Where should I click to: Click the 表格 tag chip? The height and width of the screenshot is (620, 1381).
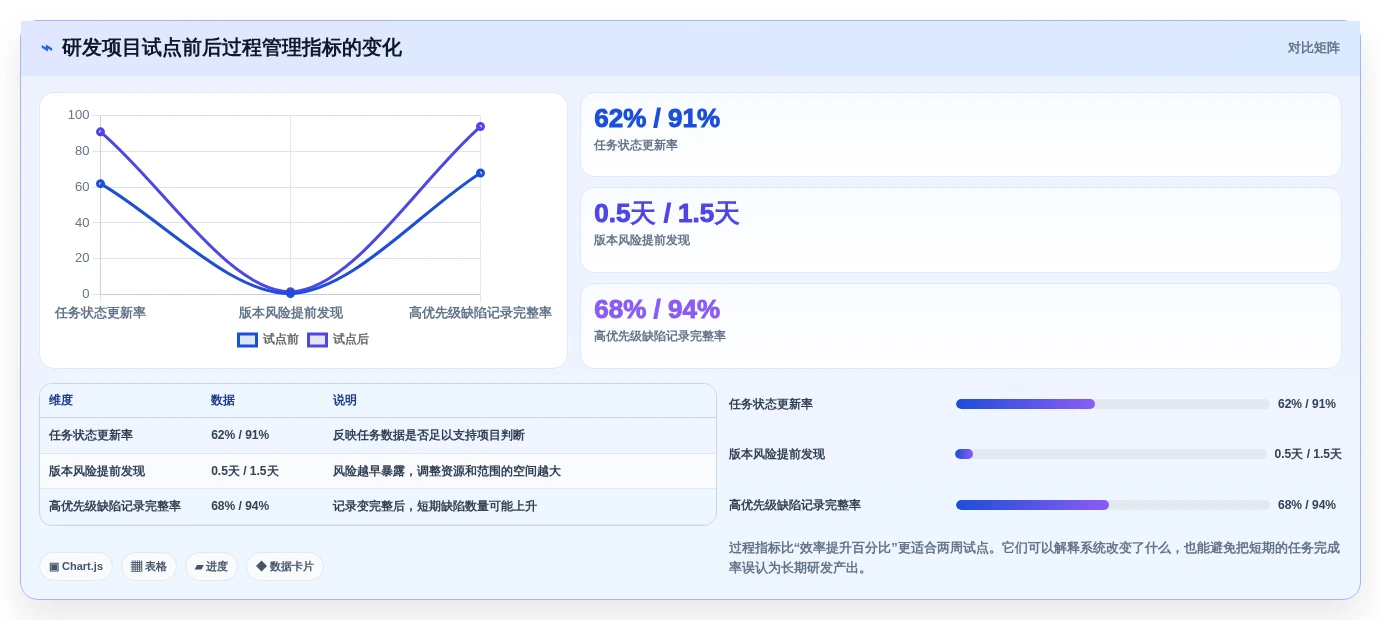[x=149, y=566]
